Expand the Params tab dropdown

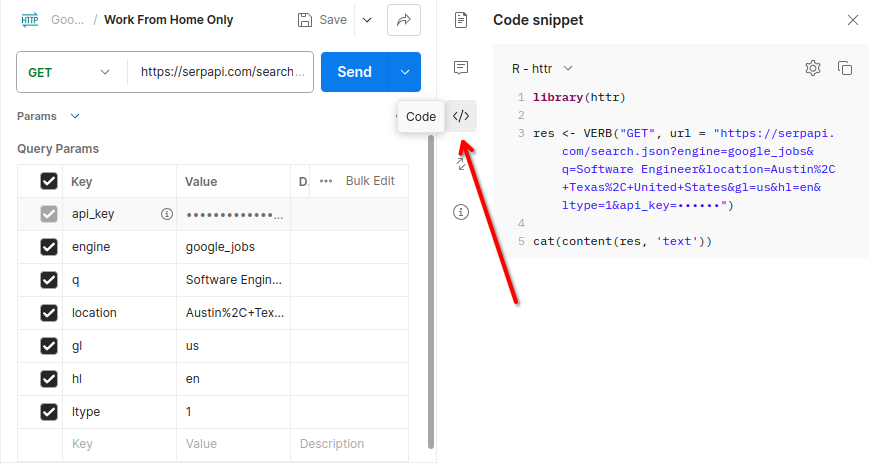click(x=75, y=116)
